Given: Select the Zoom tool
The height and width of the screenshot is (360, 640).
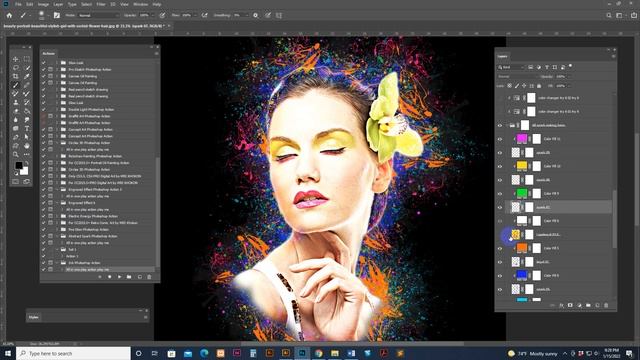Looking at the screenshot, I should pos(16,154).
